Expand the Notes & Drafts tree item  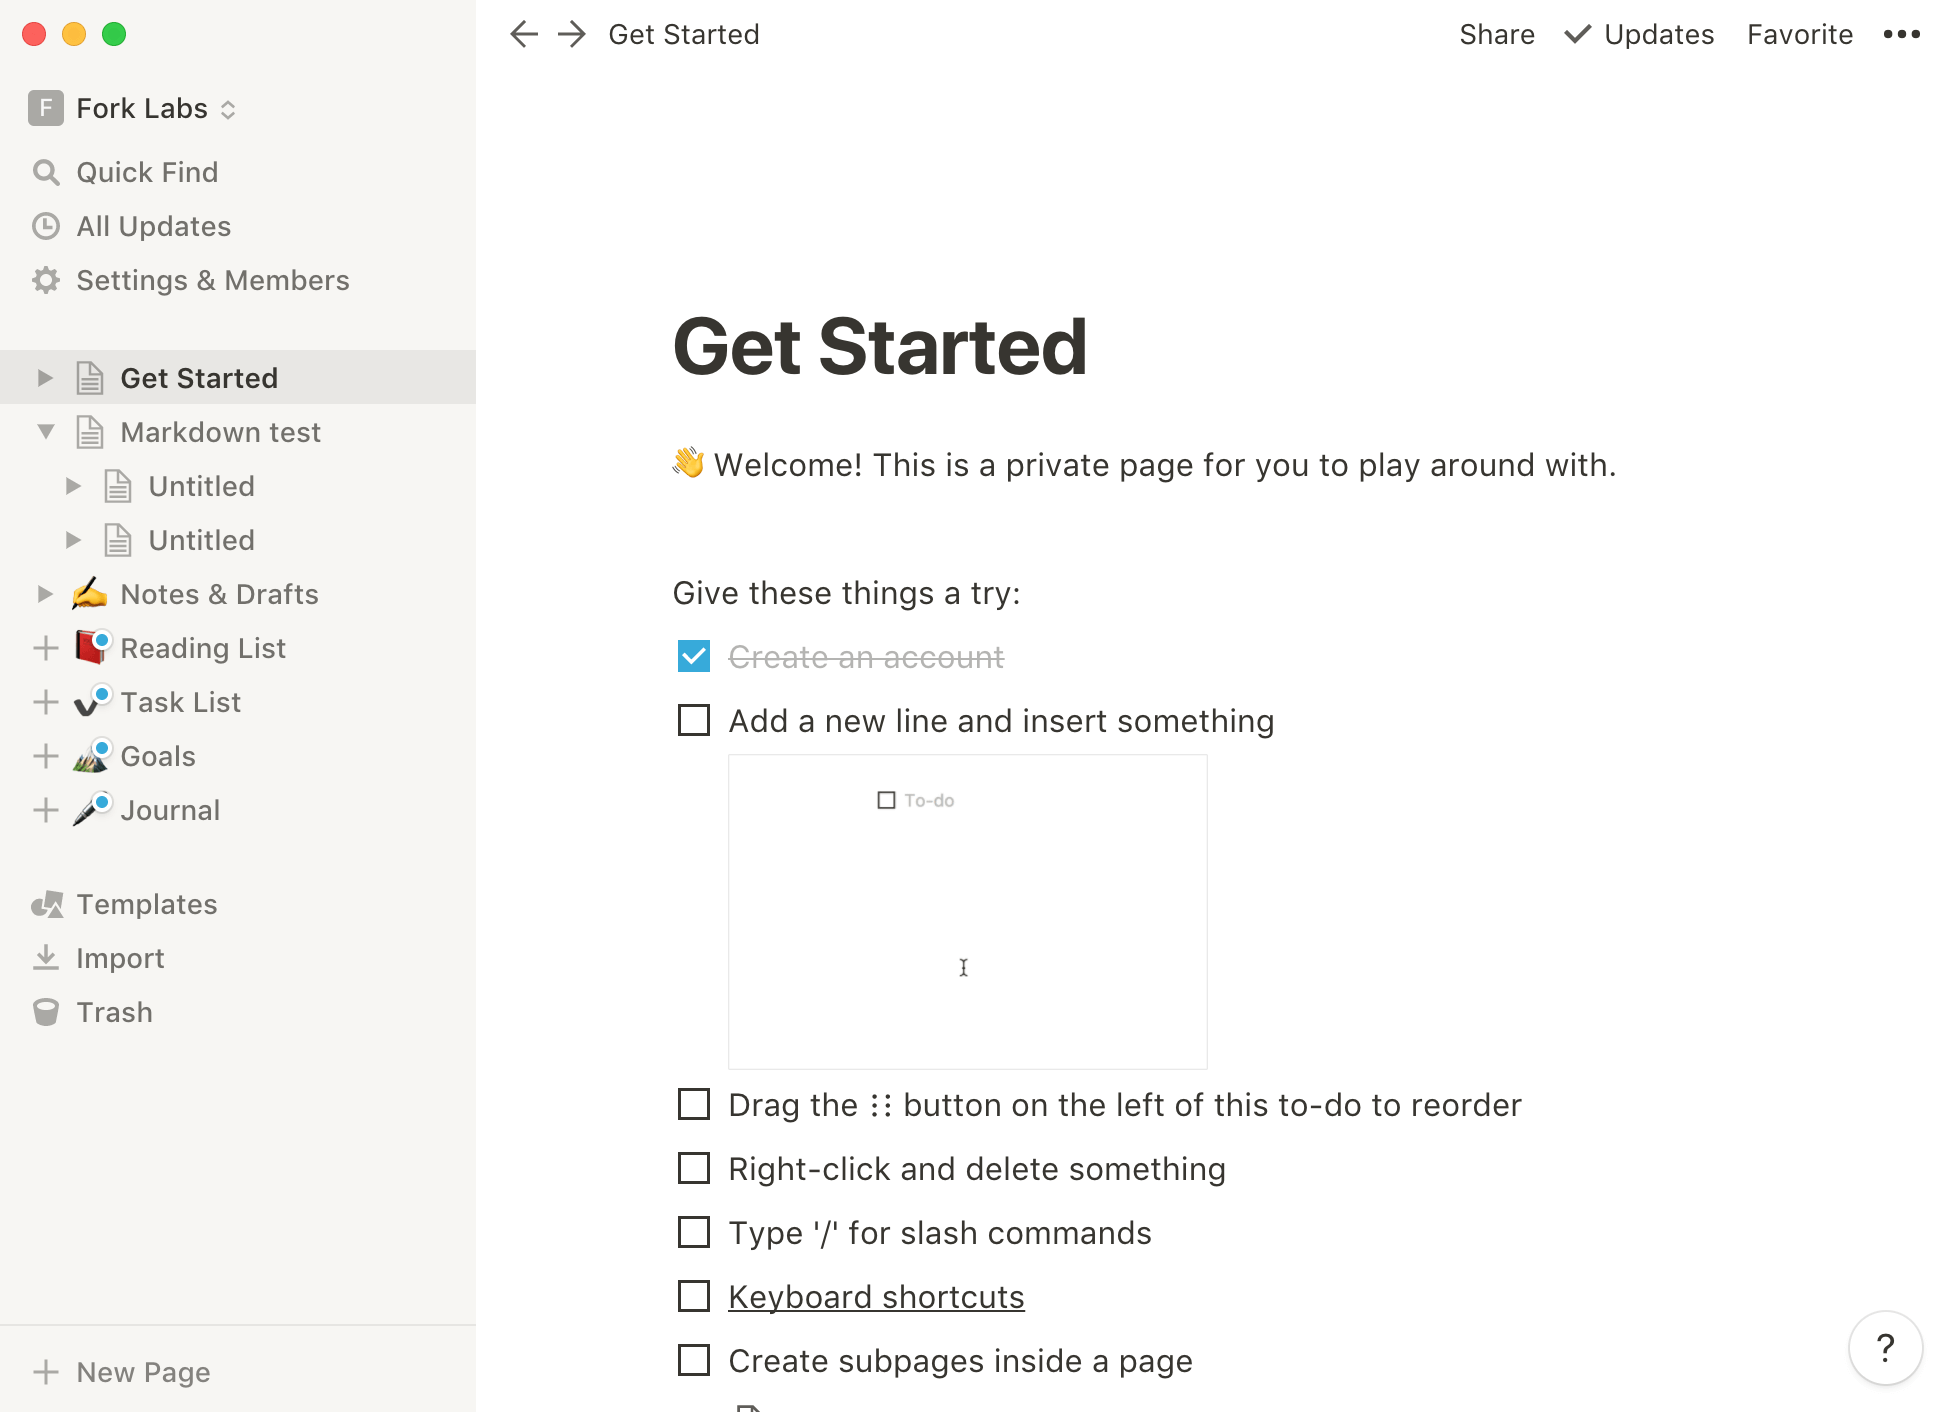45,593
